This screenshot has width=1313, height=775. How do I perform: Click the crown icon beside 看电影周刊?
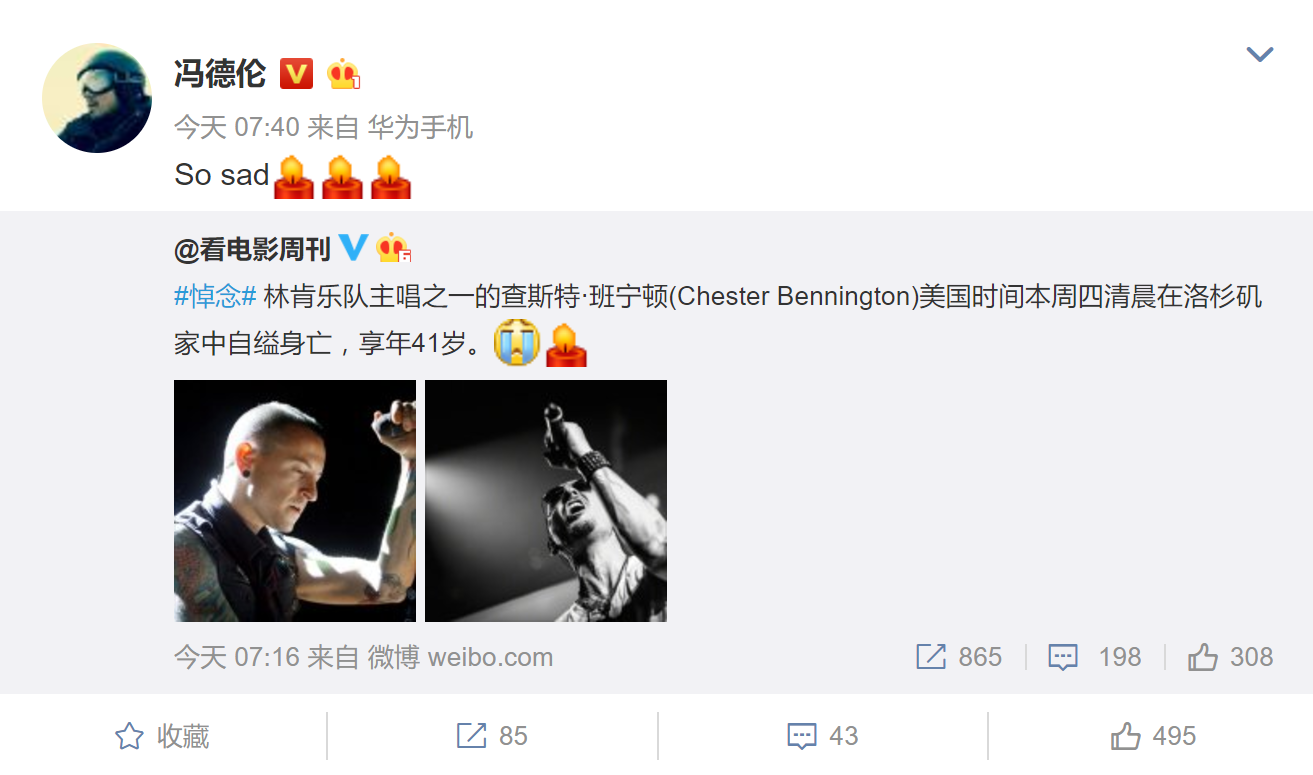coord(394,248)
